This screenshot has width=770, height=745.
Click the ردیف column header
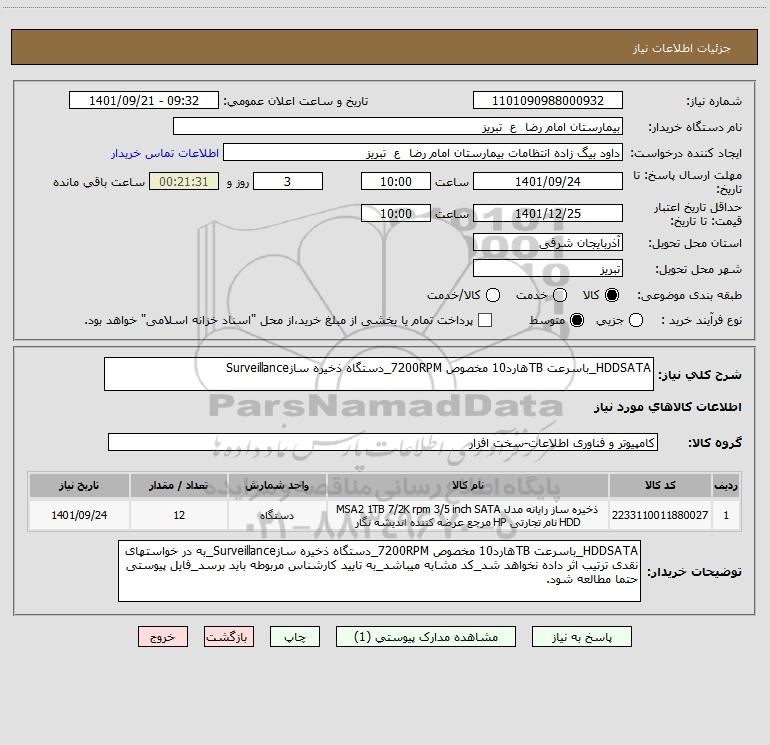pyautogui.click(x=726, y=485)
